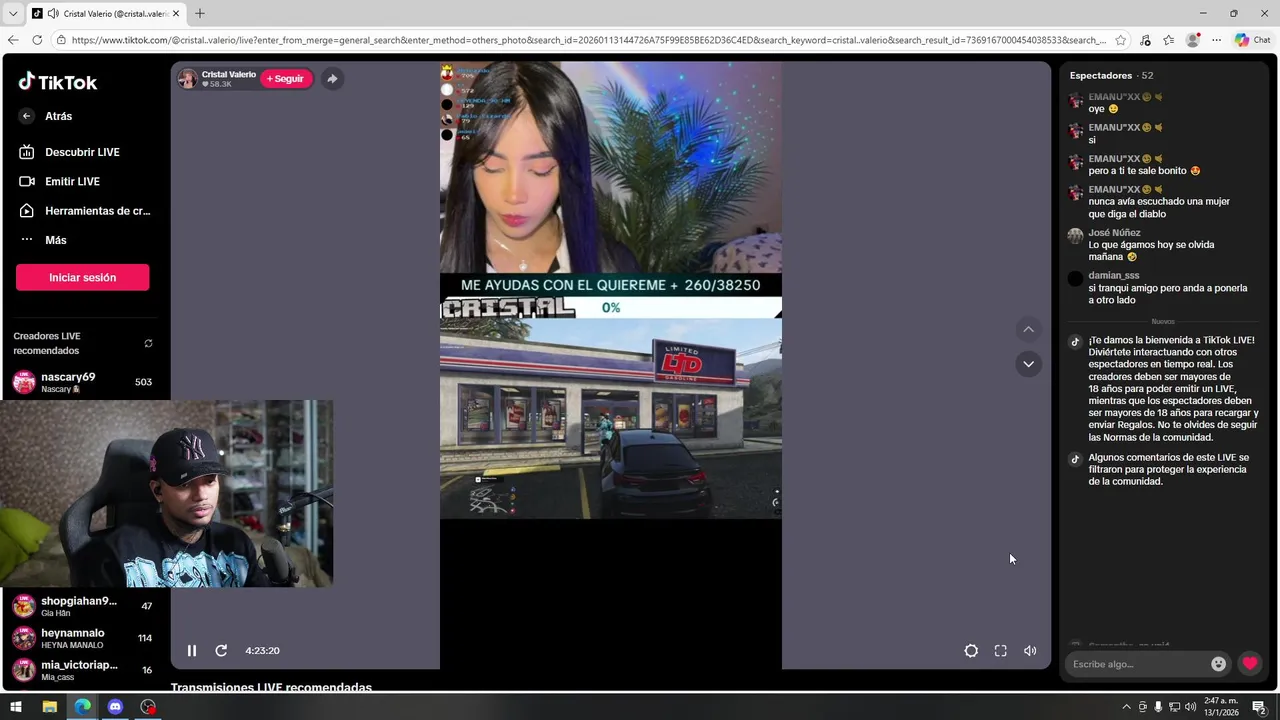Show hidden system tray icons
The height and width of the screenshot is (720, 1280).
(x=1127, y=707)
